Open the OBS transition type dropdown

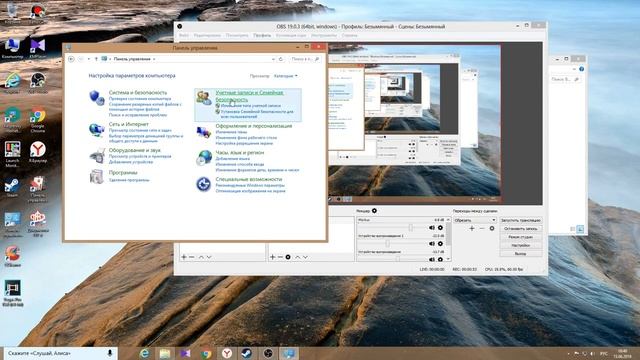pos(474,220)
